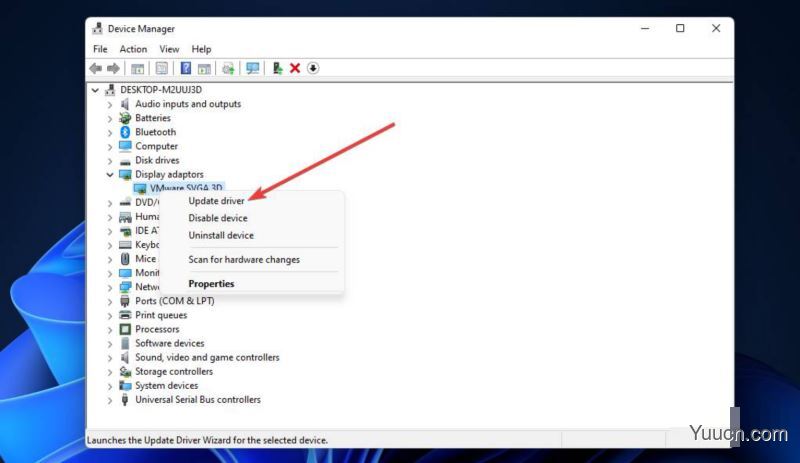Image resolution: width=800 pixels, height=463 pixels.
Task: Open Properties from the context menu
Action: [211, 283]
